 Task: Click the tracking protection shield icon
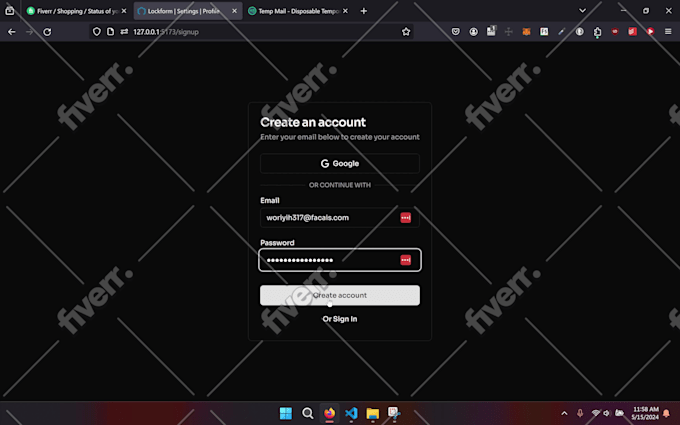click(97, 32)
